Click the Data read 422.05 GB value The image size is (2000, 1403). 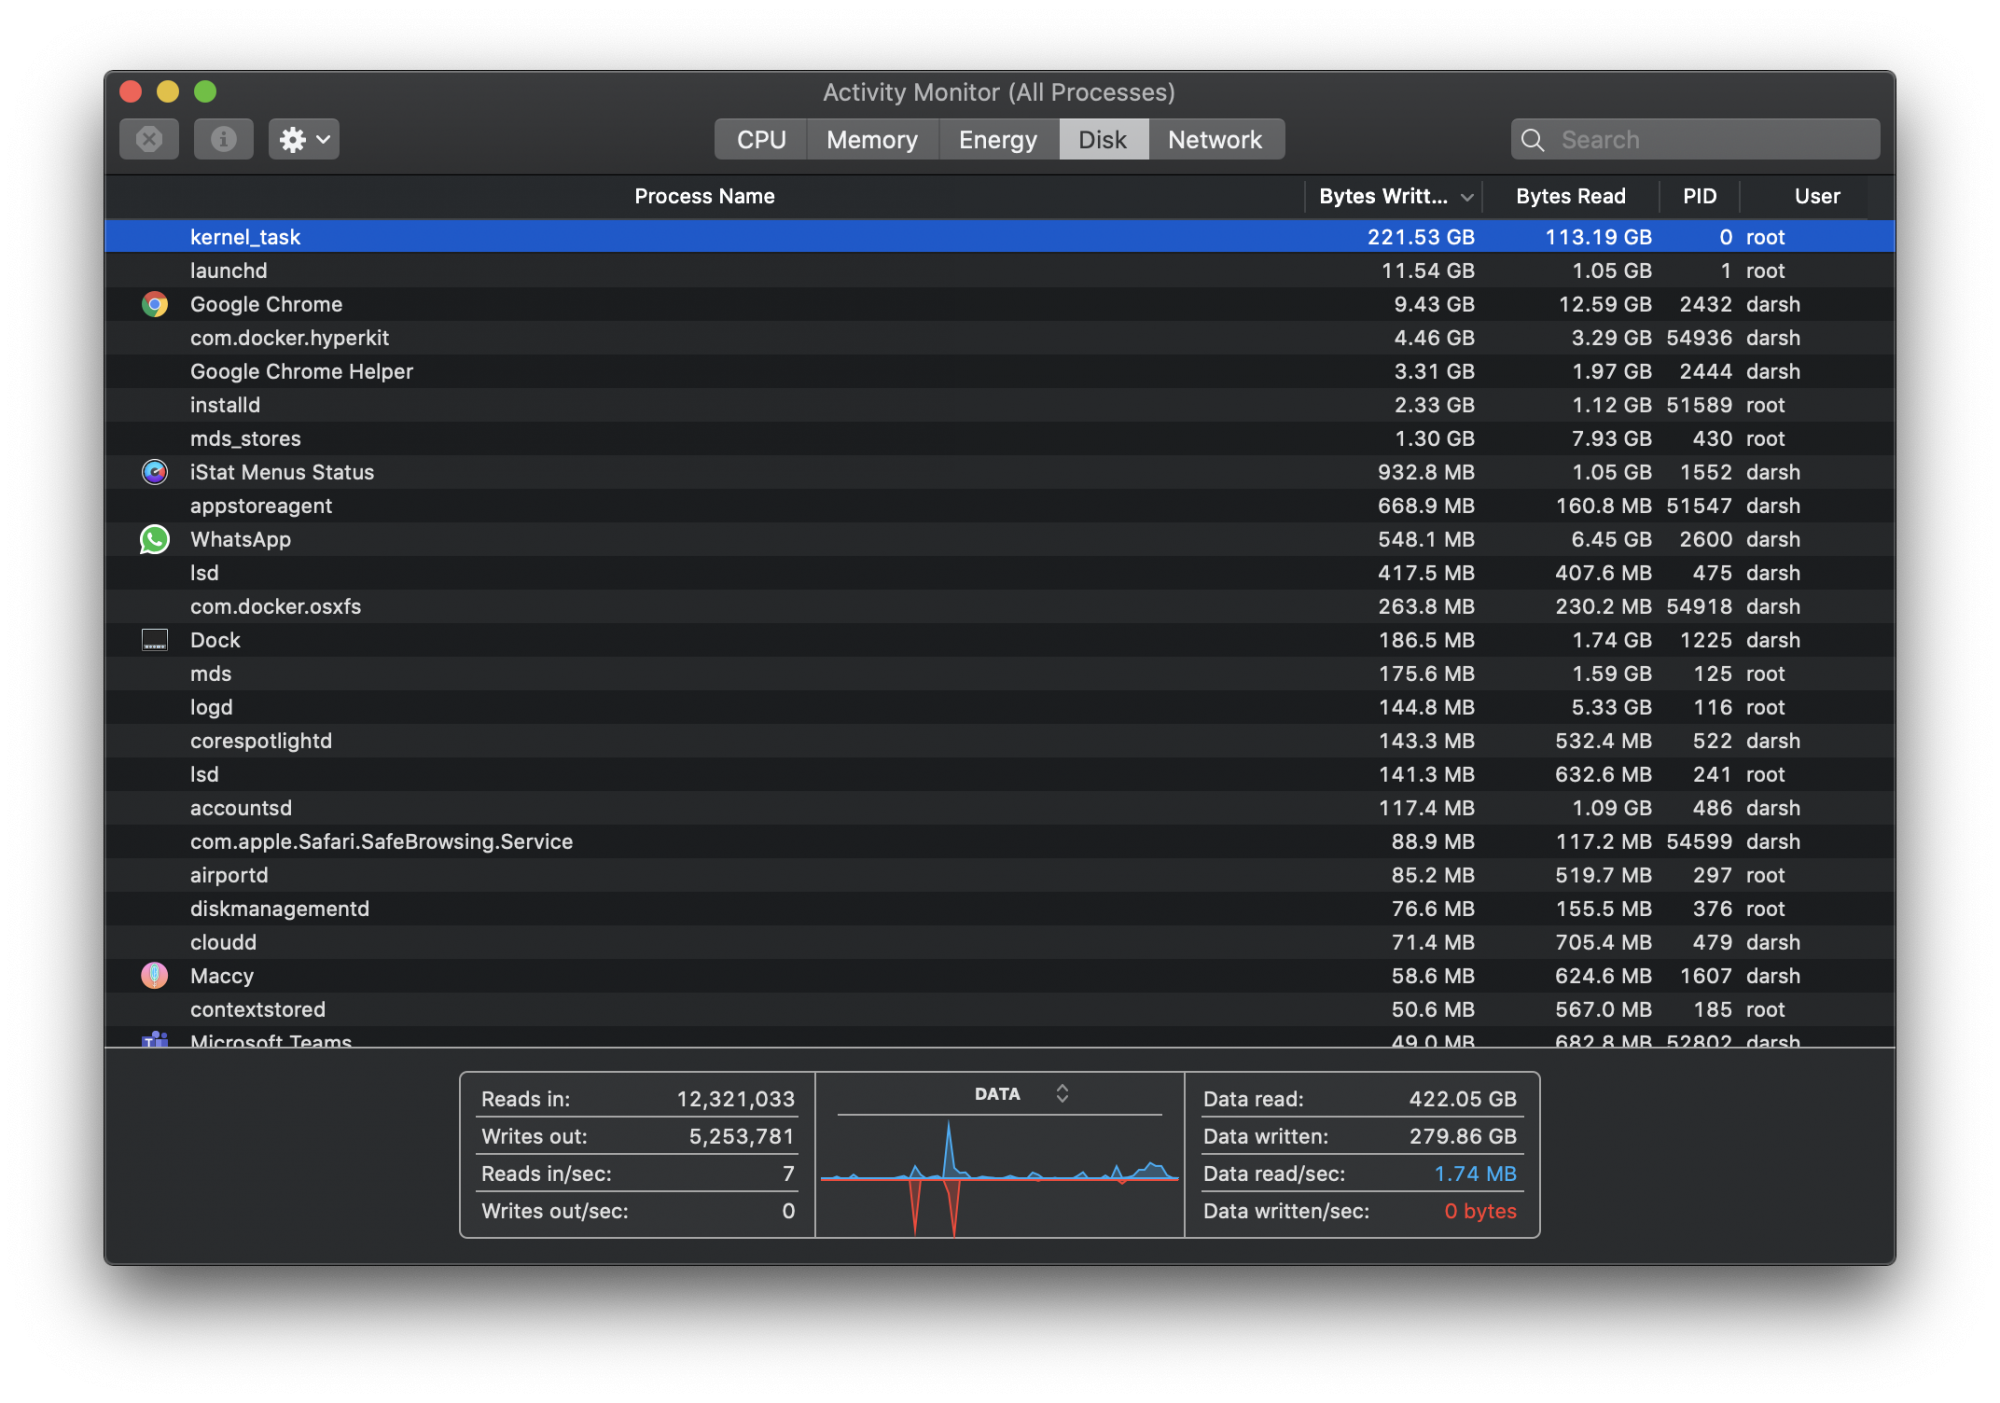[1462, 1099]
